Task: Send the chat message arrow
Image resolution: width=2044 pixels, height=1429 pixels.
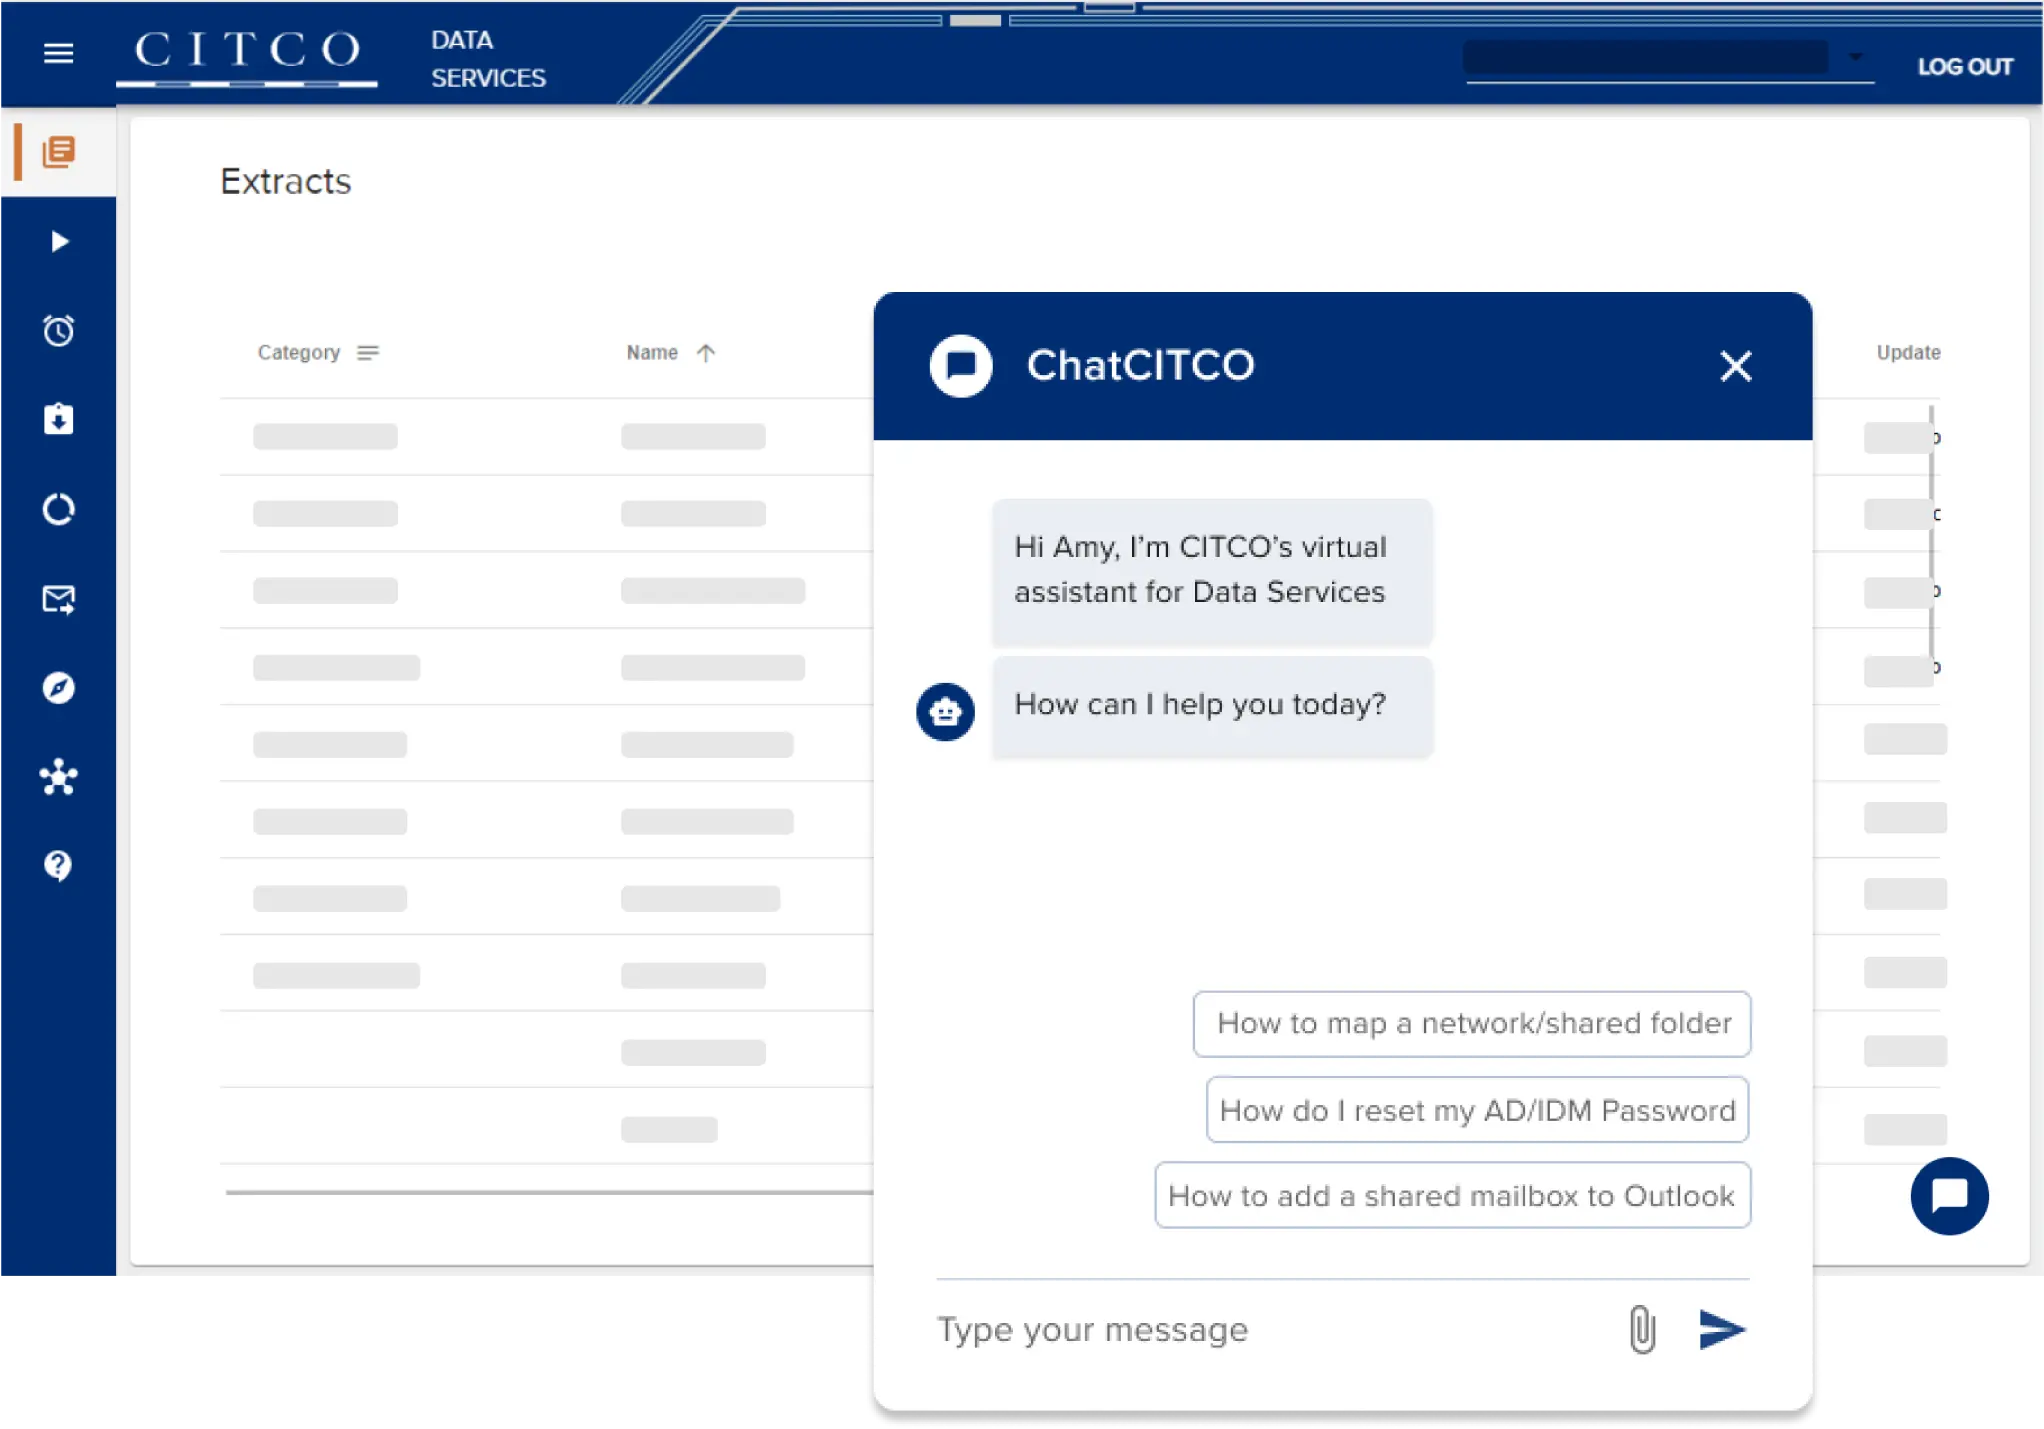Action: (x=1722, y=1329)
